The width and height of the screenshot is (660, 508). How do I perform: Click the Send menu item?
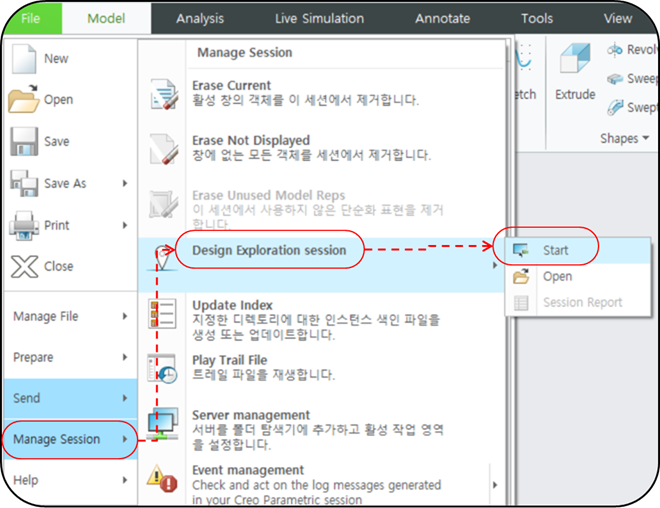coord(70,398)
